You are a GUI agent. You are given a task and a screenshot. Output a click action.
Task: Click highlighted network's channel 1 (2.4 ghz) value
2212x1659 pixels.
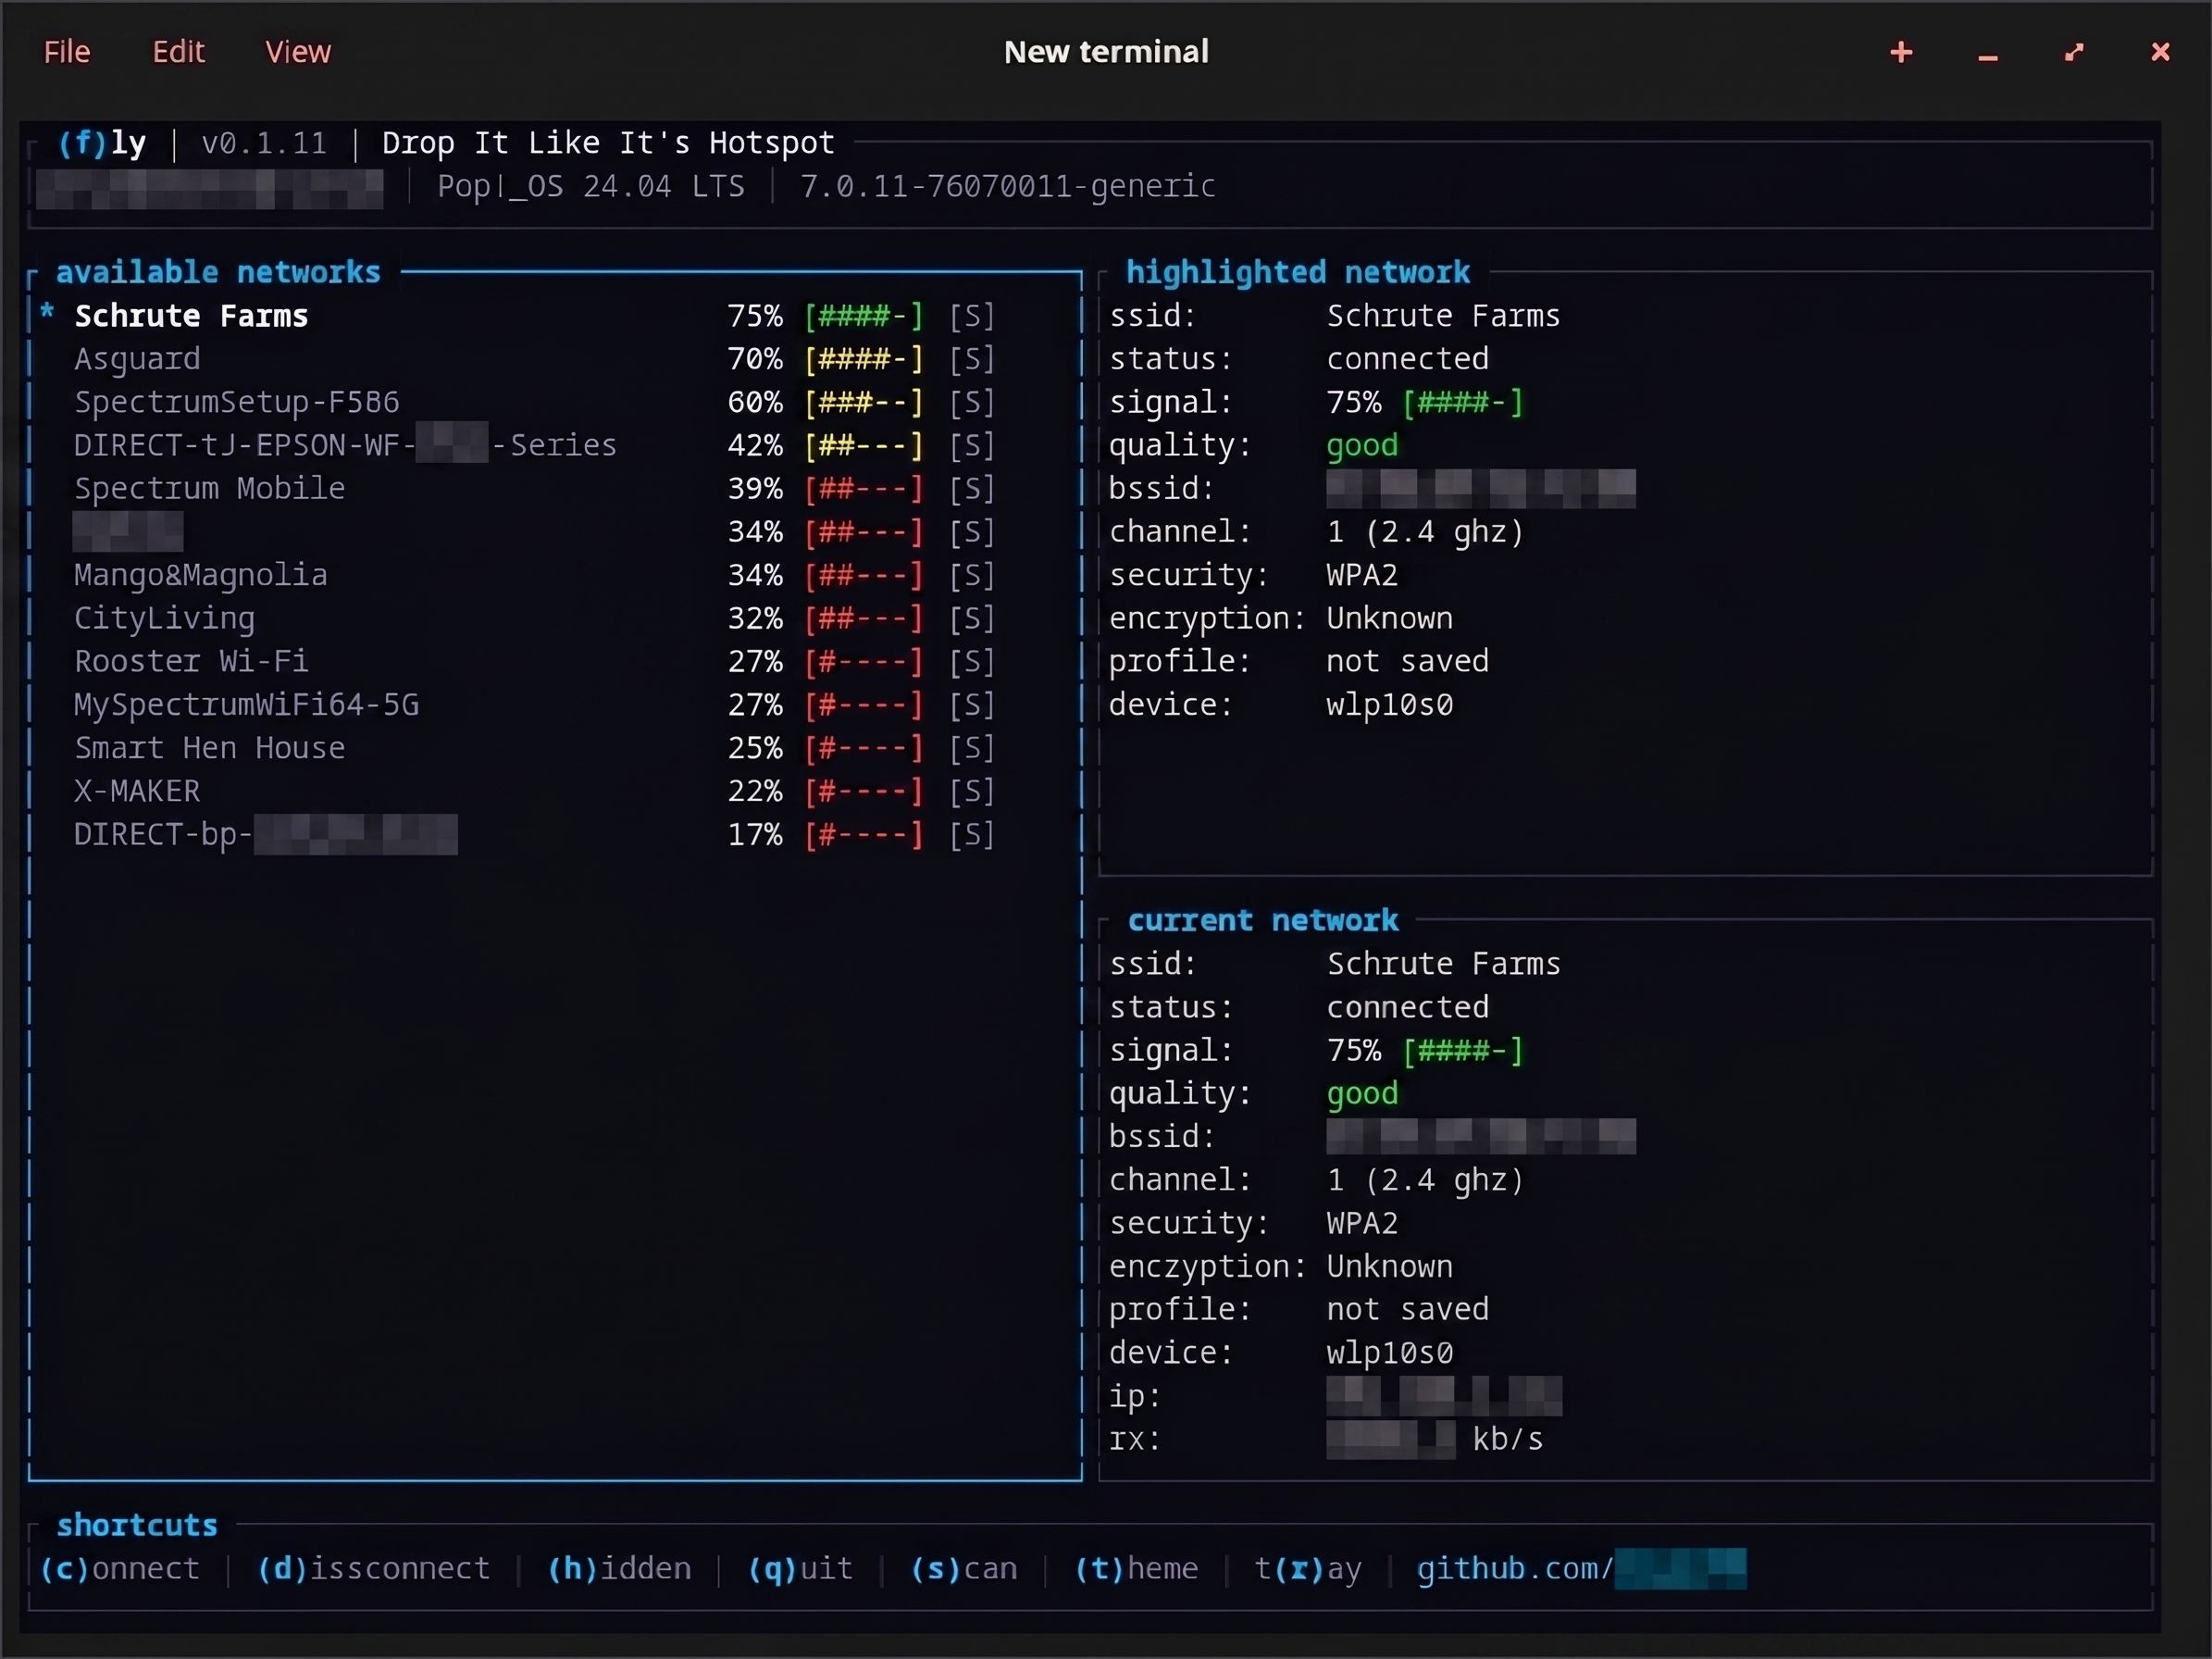(x=1425, y=532)
